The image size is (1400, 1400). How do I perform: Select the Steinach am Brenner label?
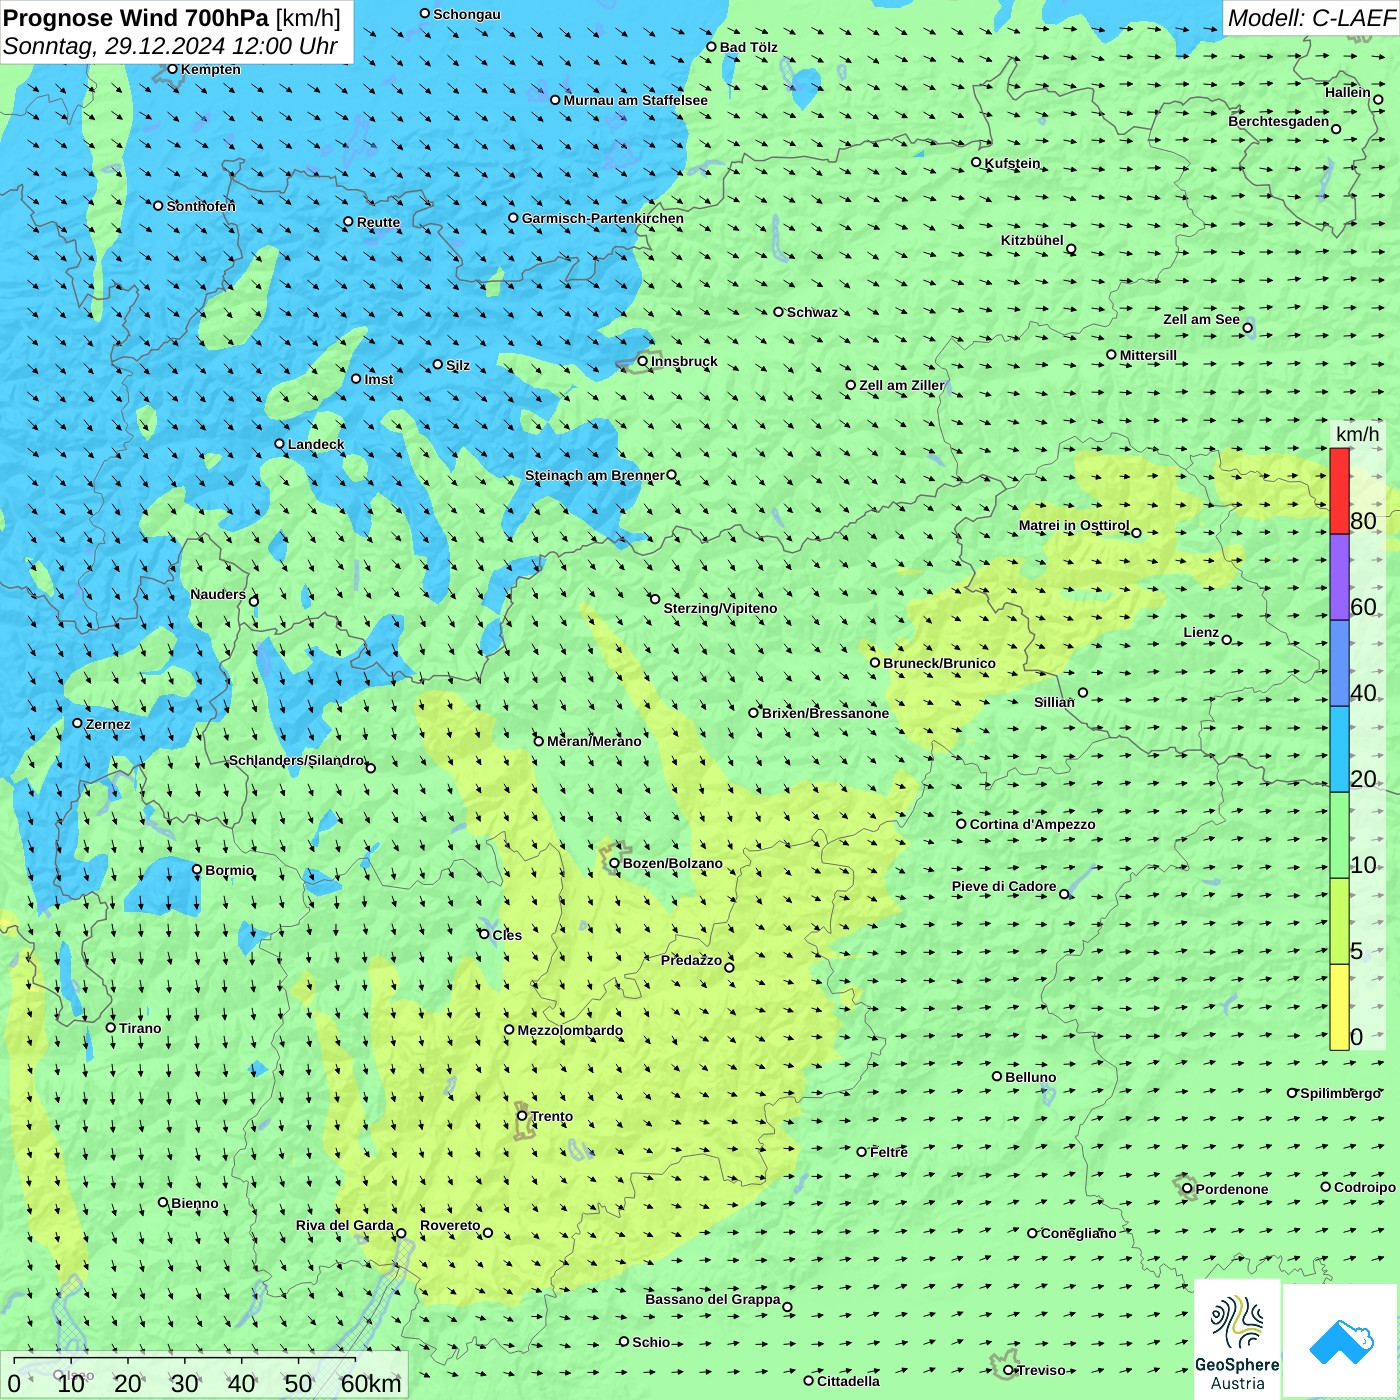(x=595, y=475)
